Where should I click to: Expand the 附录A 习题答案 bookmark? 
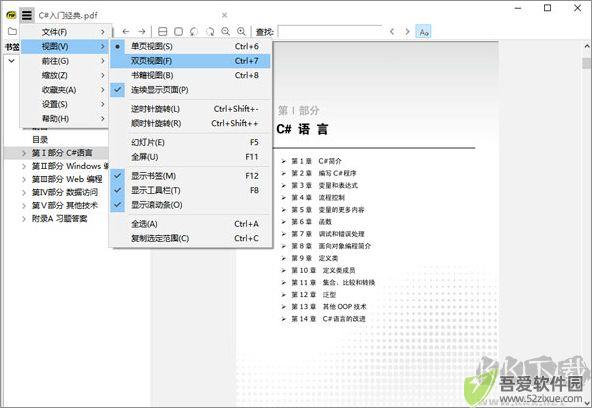coord(24,219)
